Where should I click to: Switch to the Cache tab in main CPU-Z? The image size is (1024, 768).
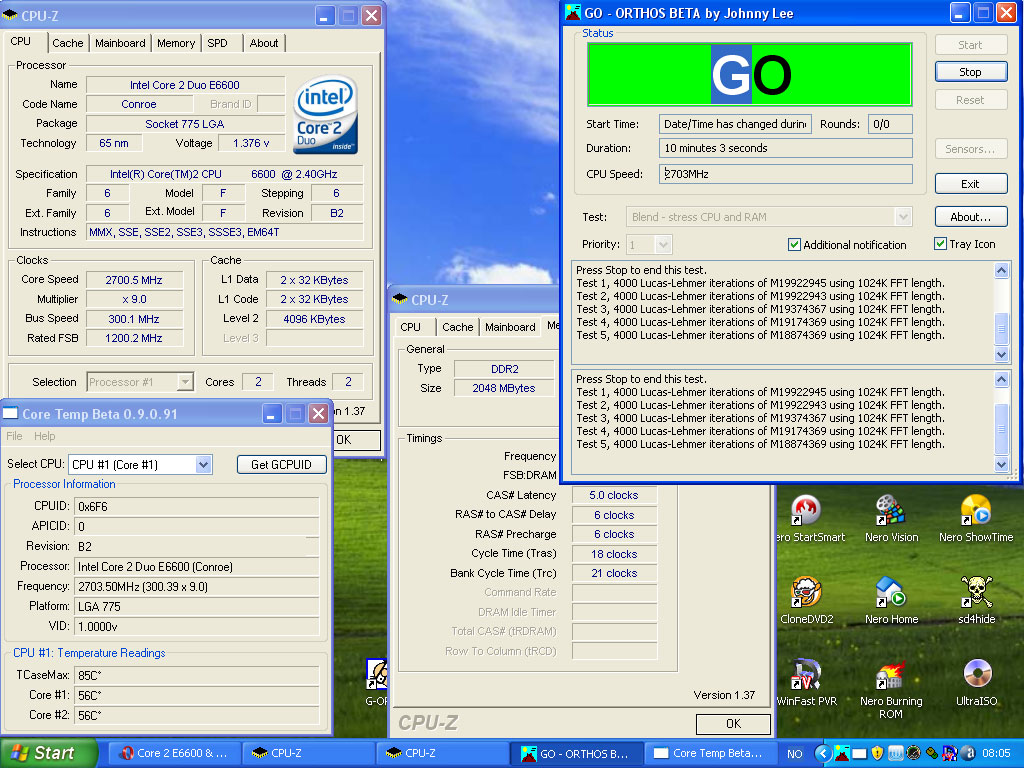tap(68, 43)
